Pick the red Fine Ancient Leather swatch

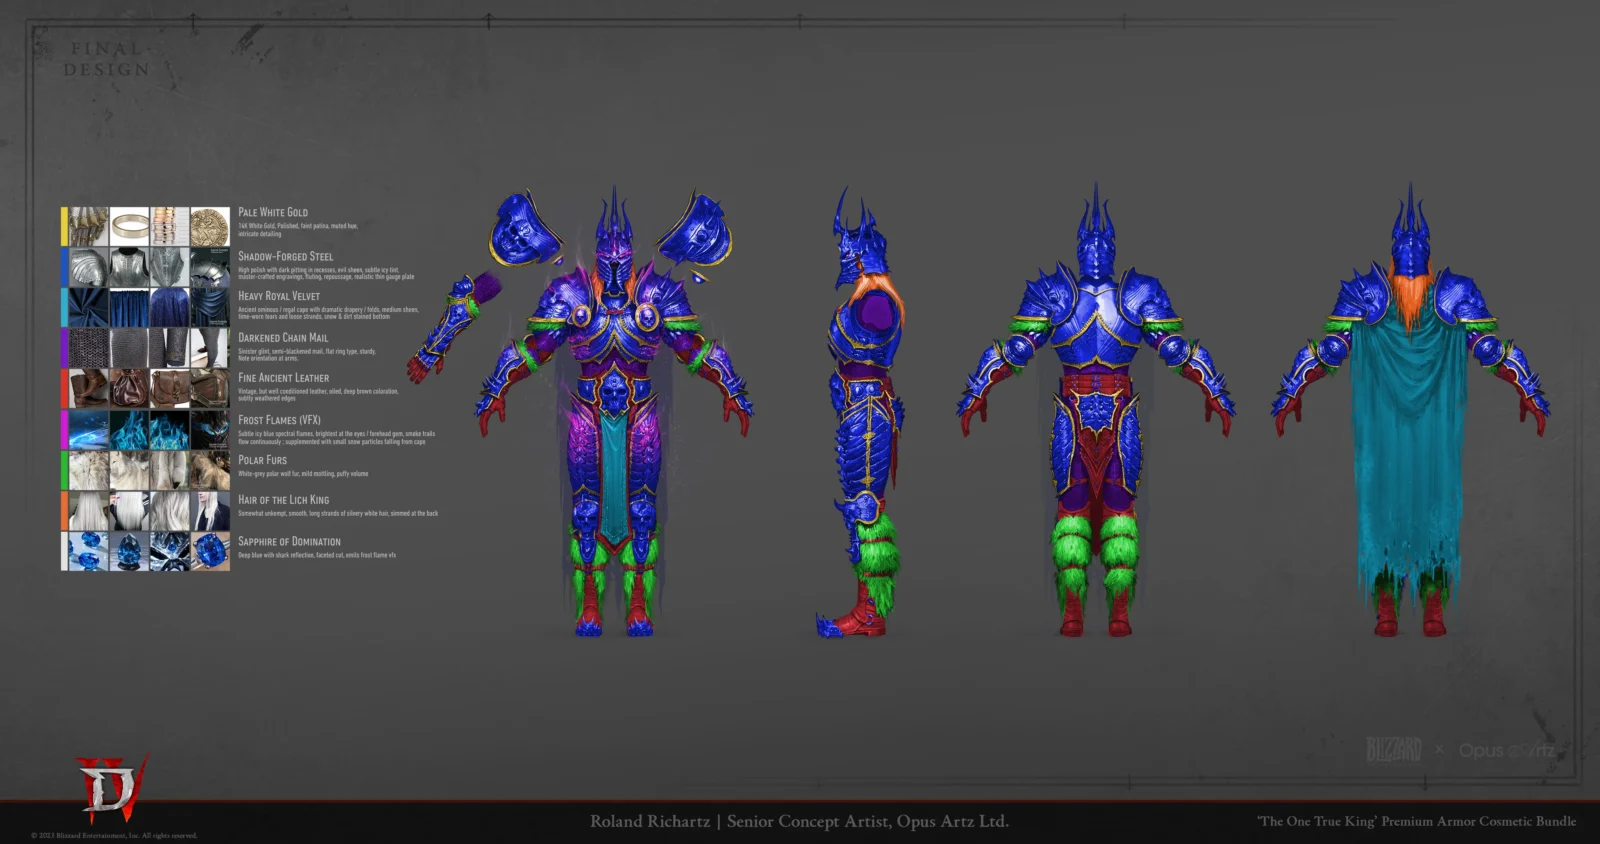coord(64,388)
